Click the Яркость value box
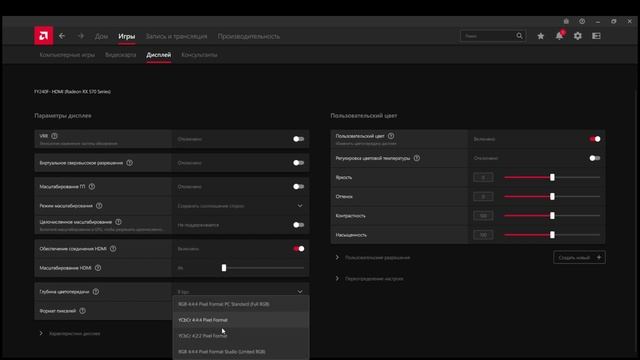Screen dimensions: 640x360 pos(483,178)
